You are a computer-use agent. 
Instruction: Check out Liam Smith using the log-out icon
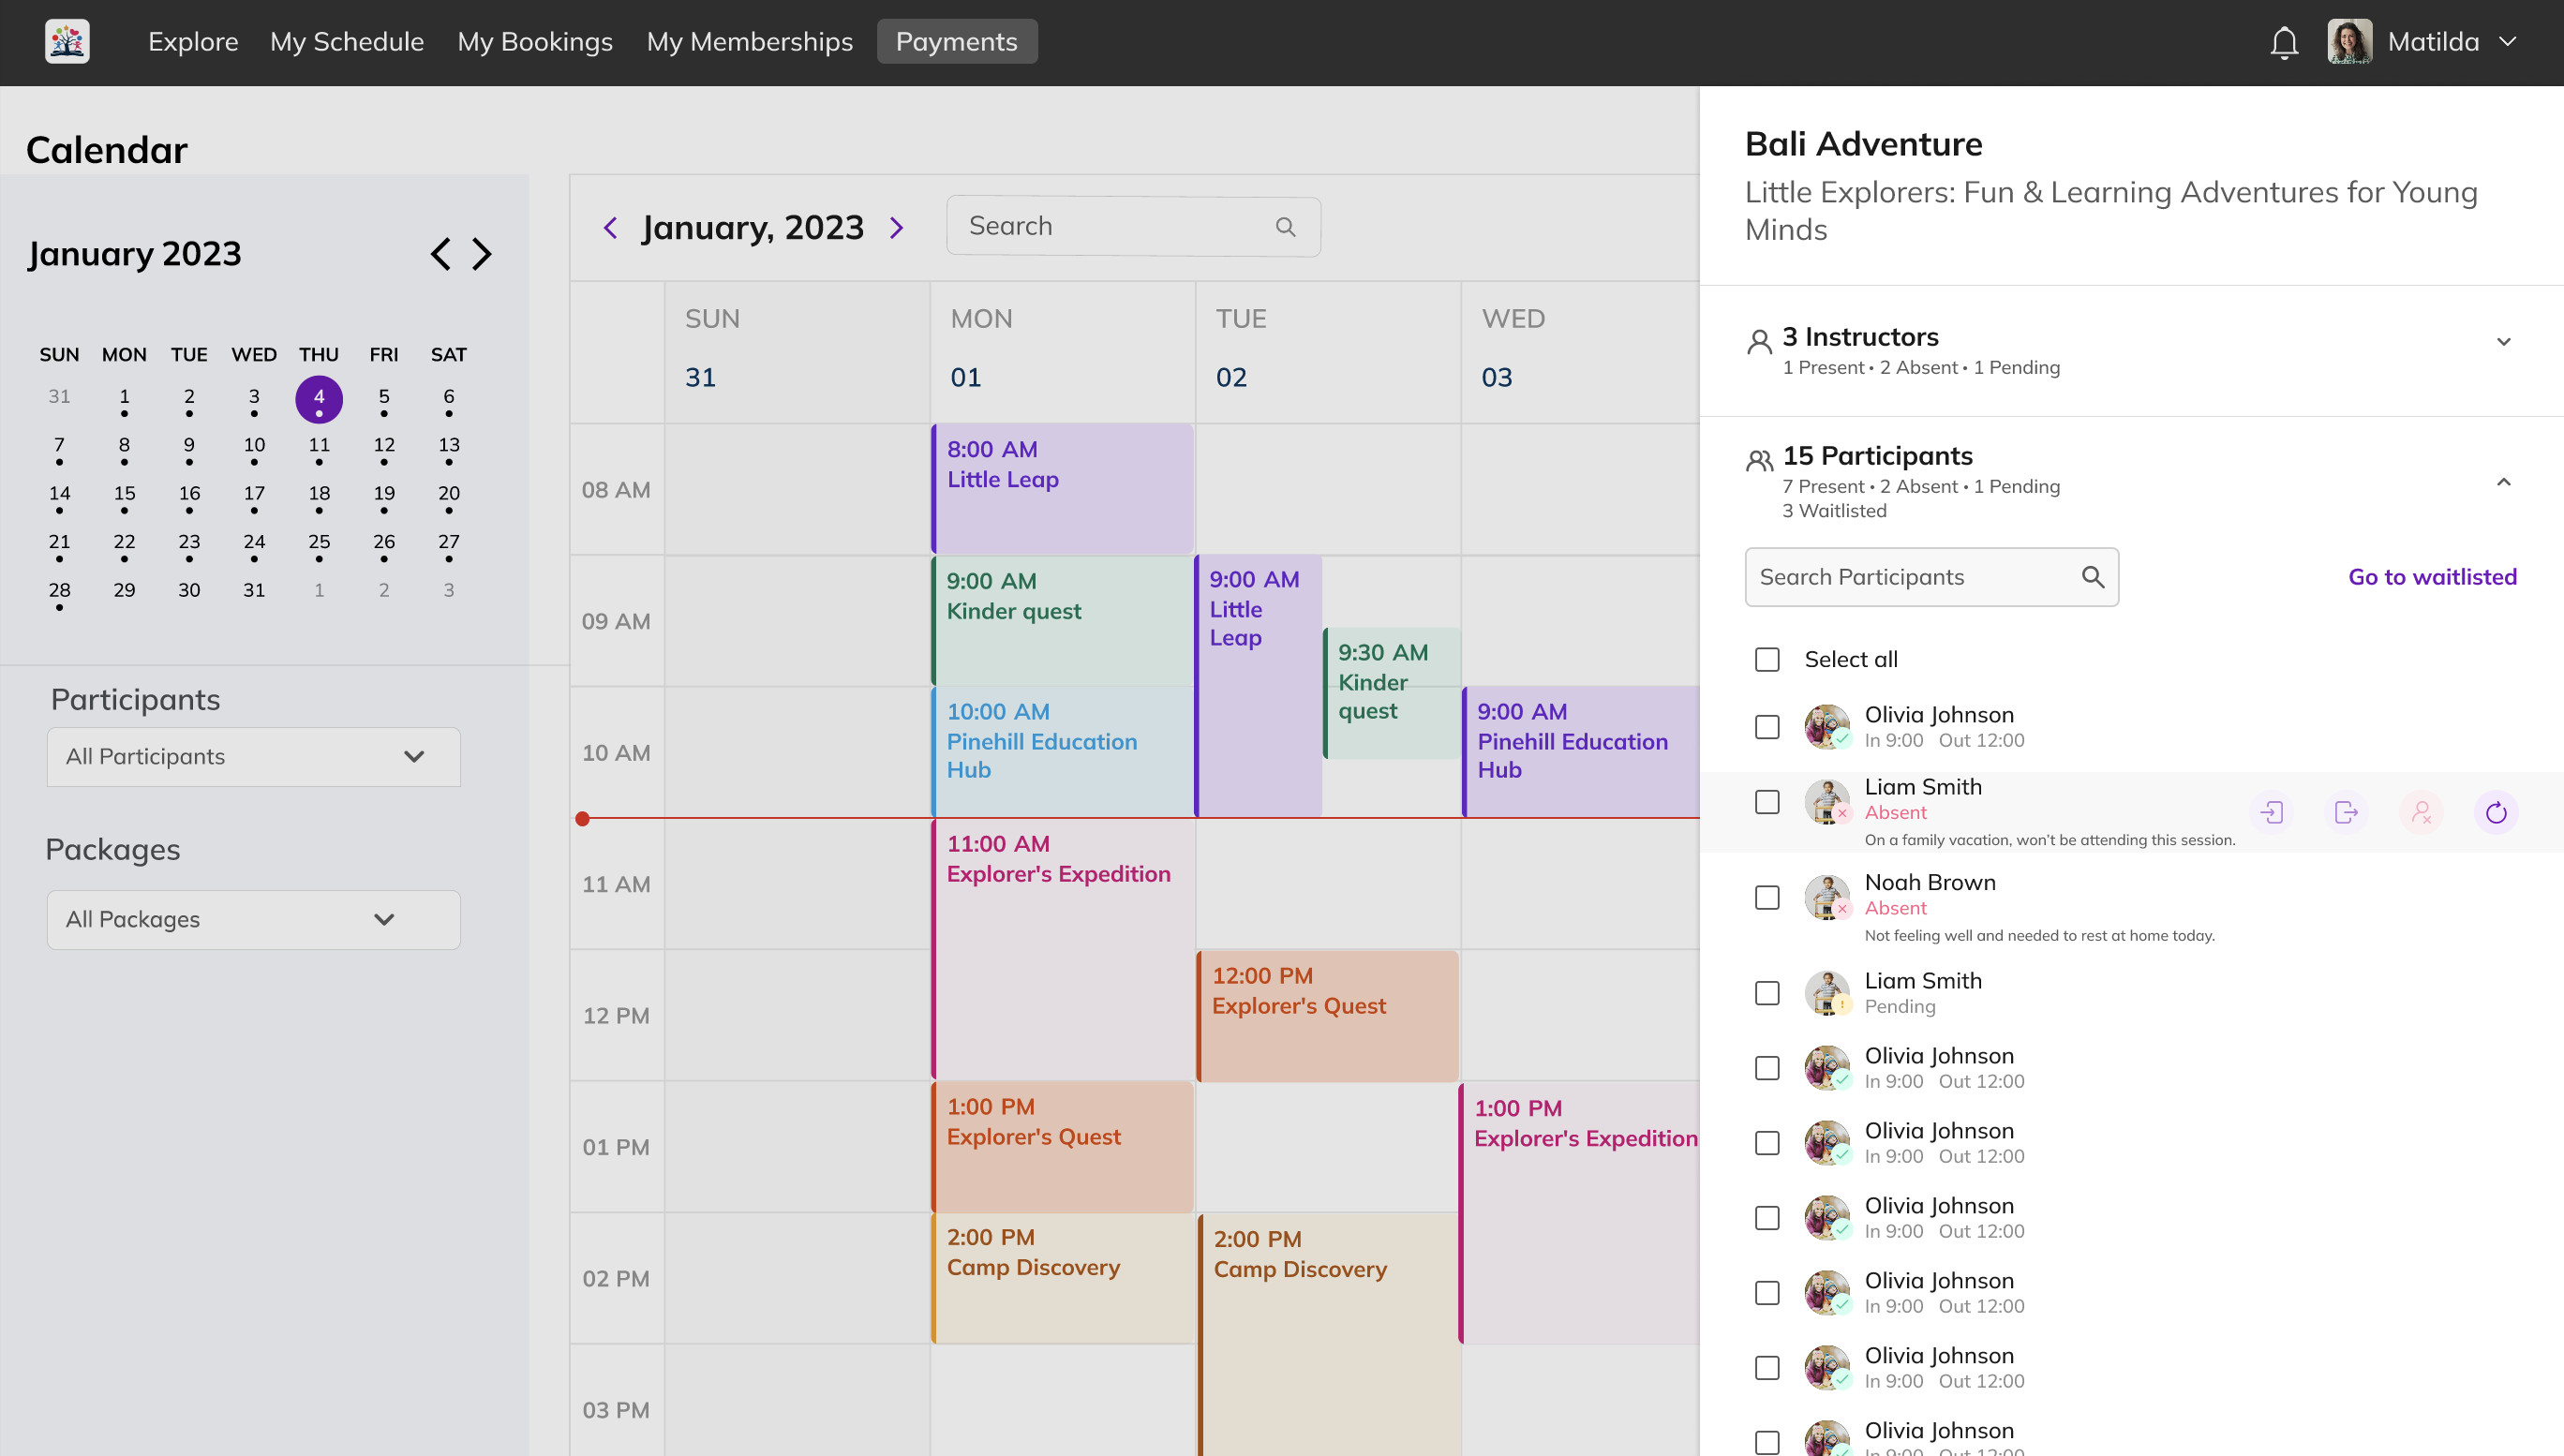(x=2347, y=812)
